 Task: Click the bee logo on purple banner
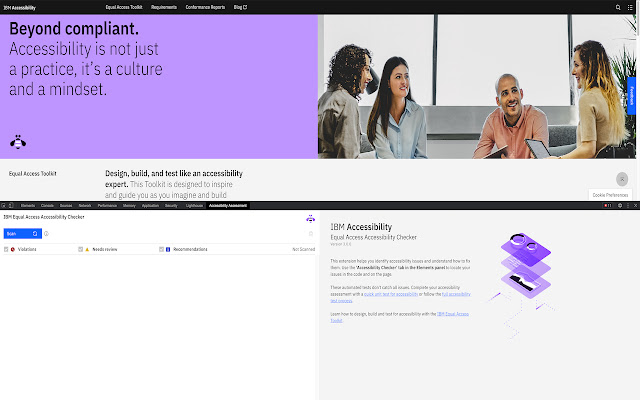[x=18, y=142]
